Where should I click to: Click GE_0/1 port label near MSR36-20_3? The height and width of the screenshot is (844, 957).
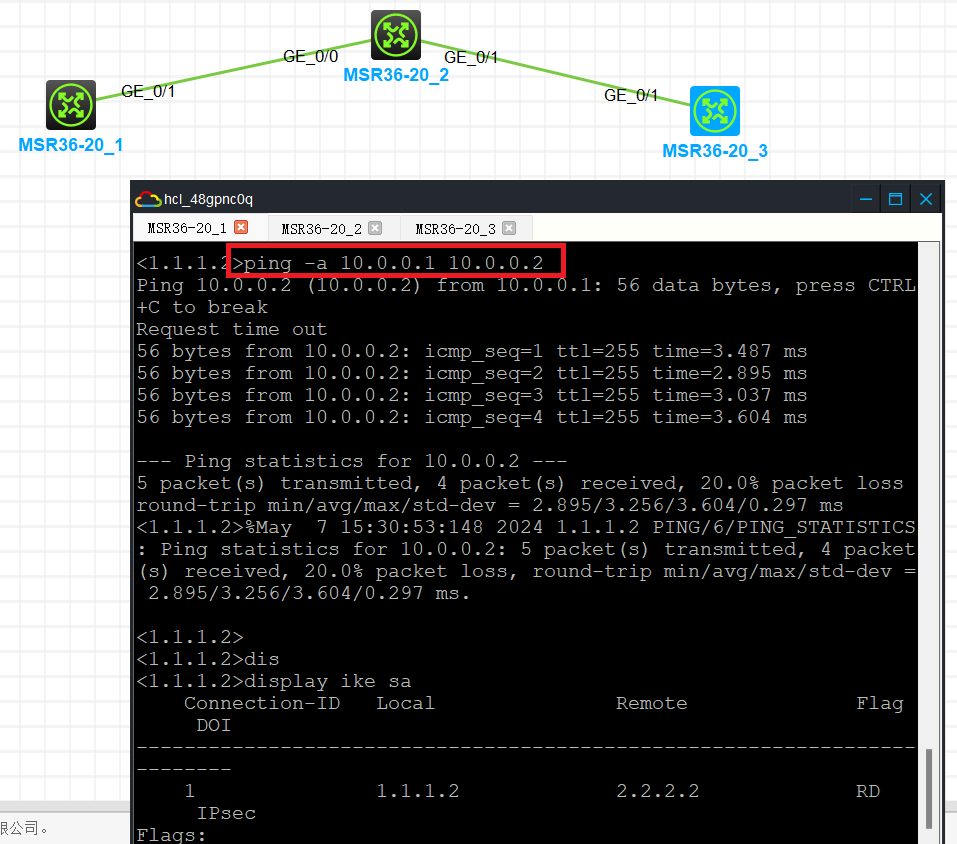pos(630,95)
